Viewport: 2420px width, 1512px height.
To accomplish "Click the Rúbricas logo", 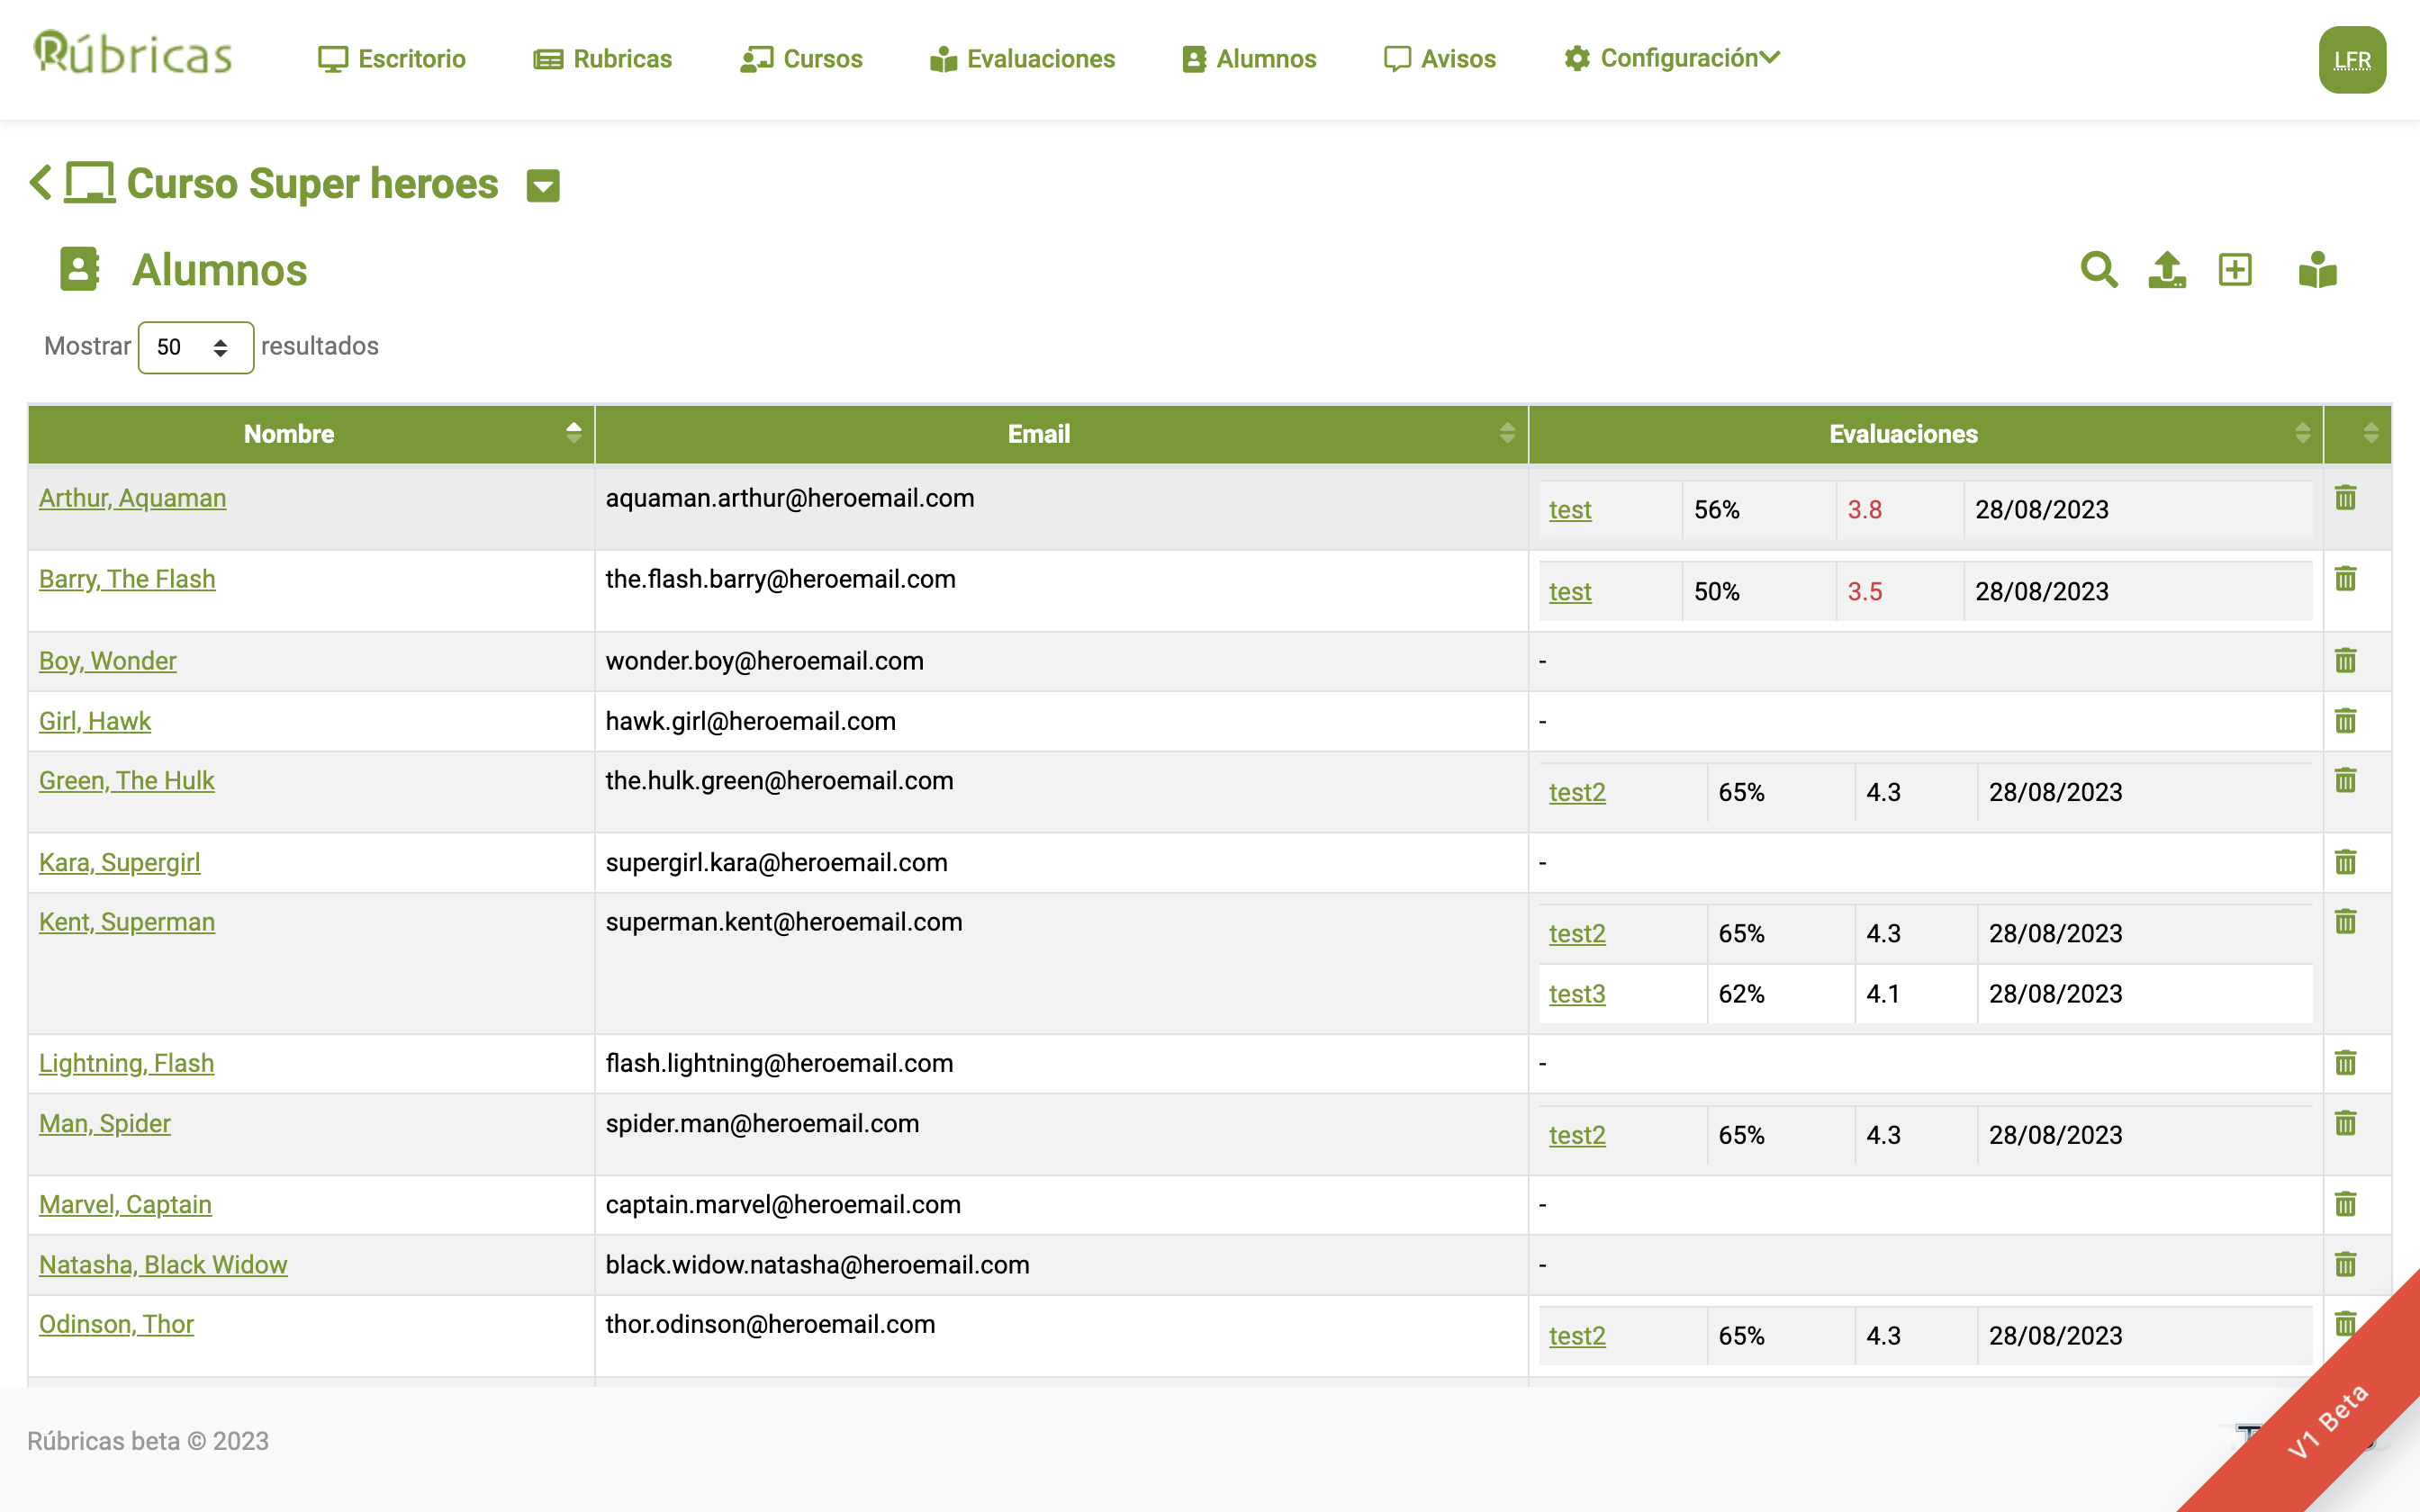I will (x=133, y=55).
